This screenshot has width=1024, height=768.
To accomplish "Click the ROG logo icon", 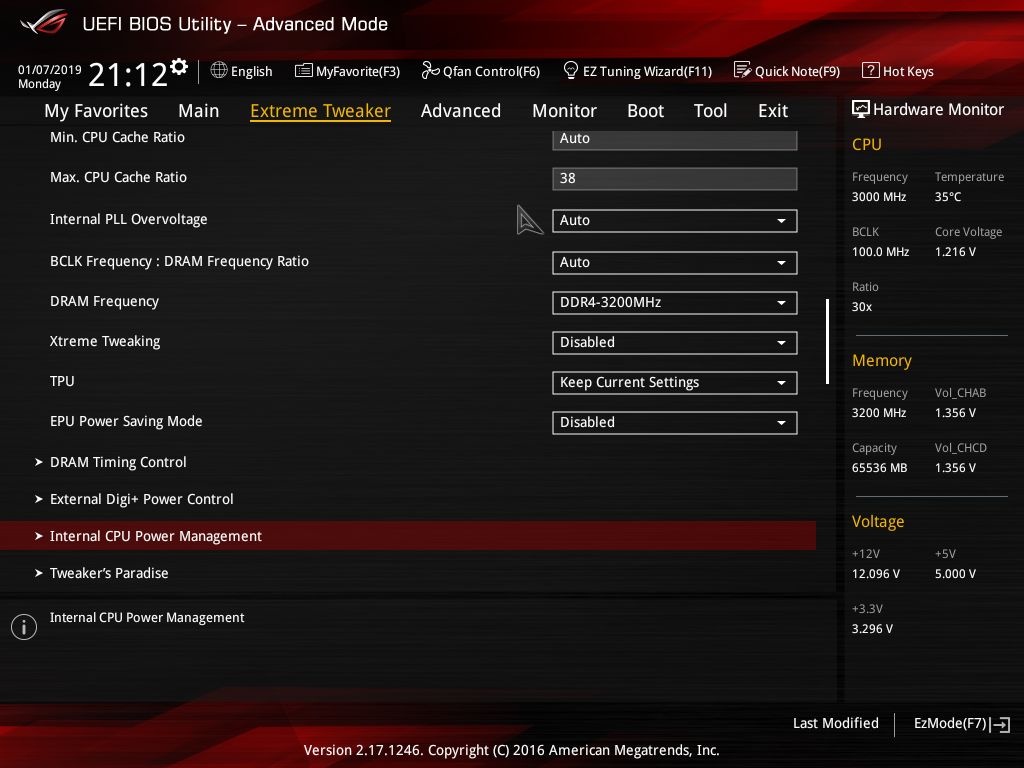I will tap(44, 22).
